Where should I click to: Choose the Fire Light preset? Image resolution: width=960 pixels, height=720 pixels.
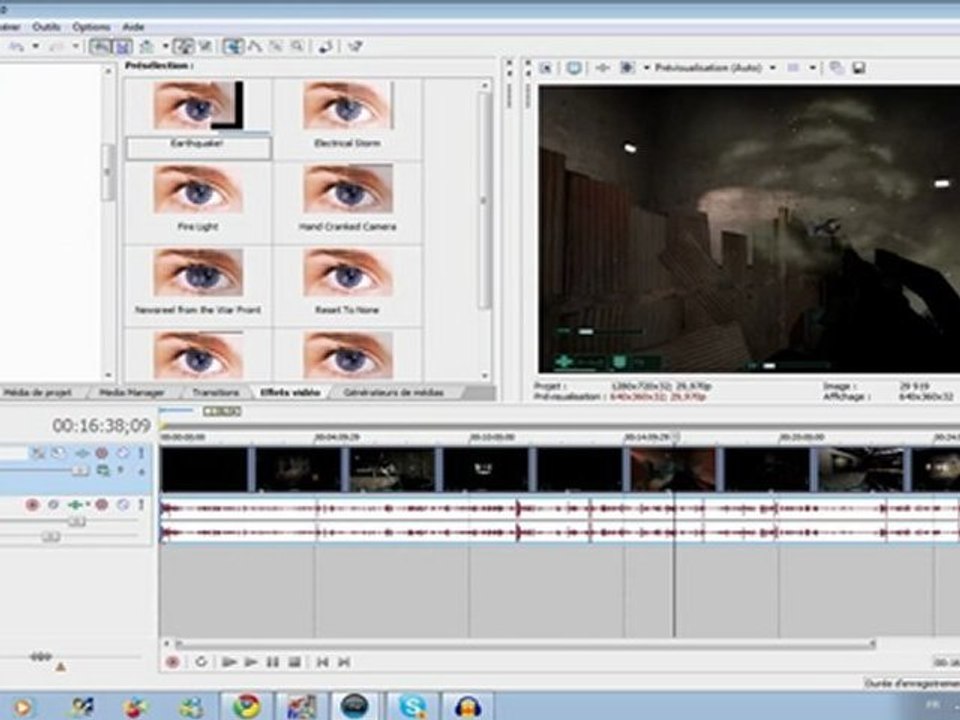tap(198, 201)
